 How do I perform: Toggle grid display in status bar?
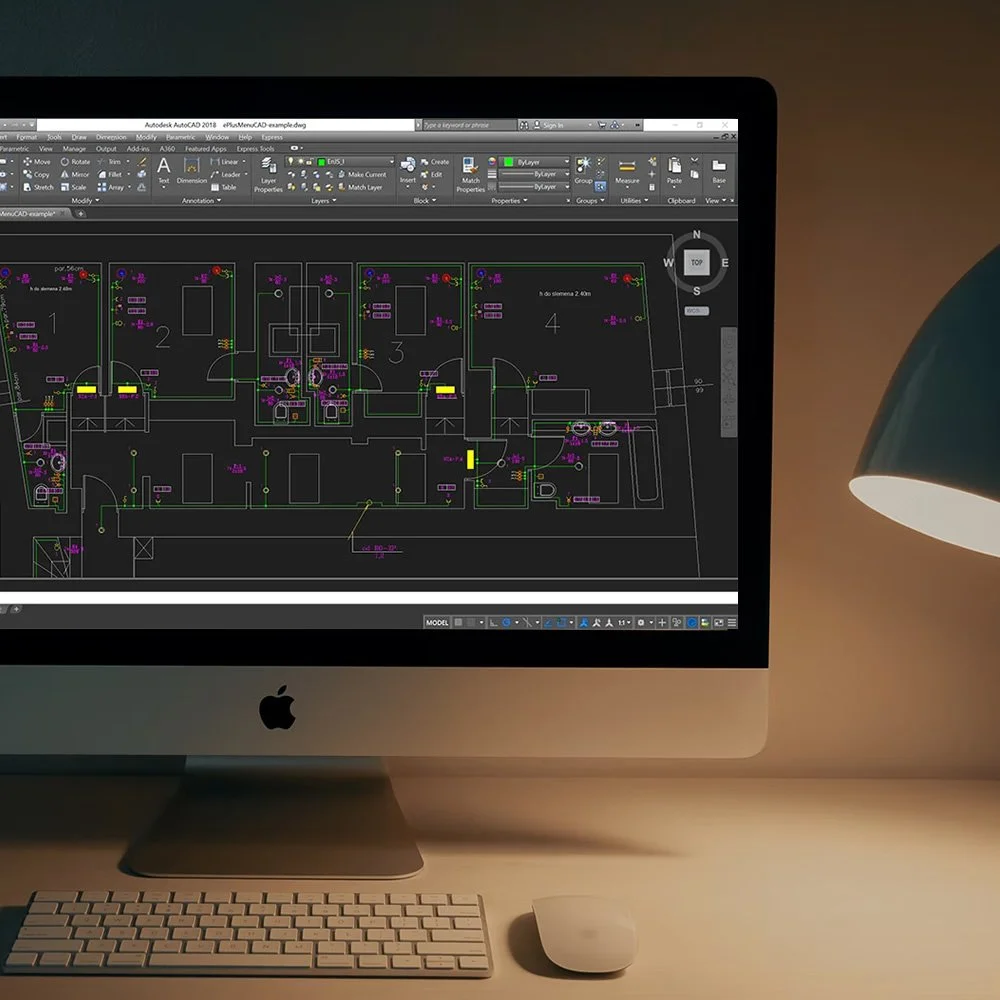(x=458, y=622)
